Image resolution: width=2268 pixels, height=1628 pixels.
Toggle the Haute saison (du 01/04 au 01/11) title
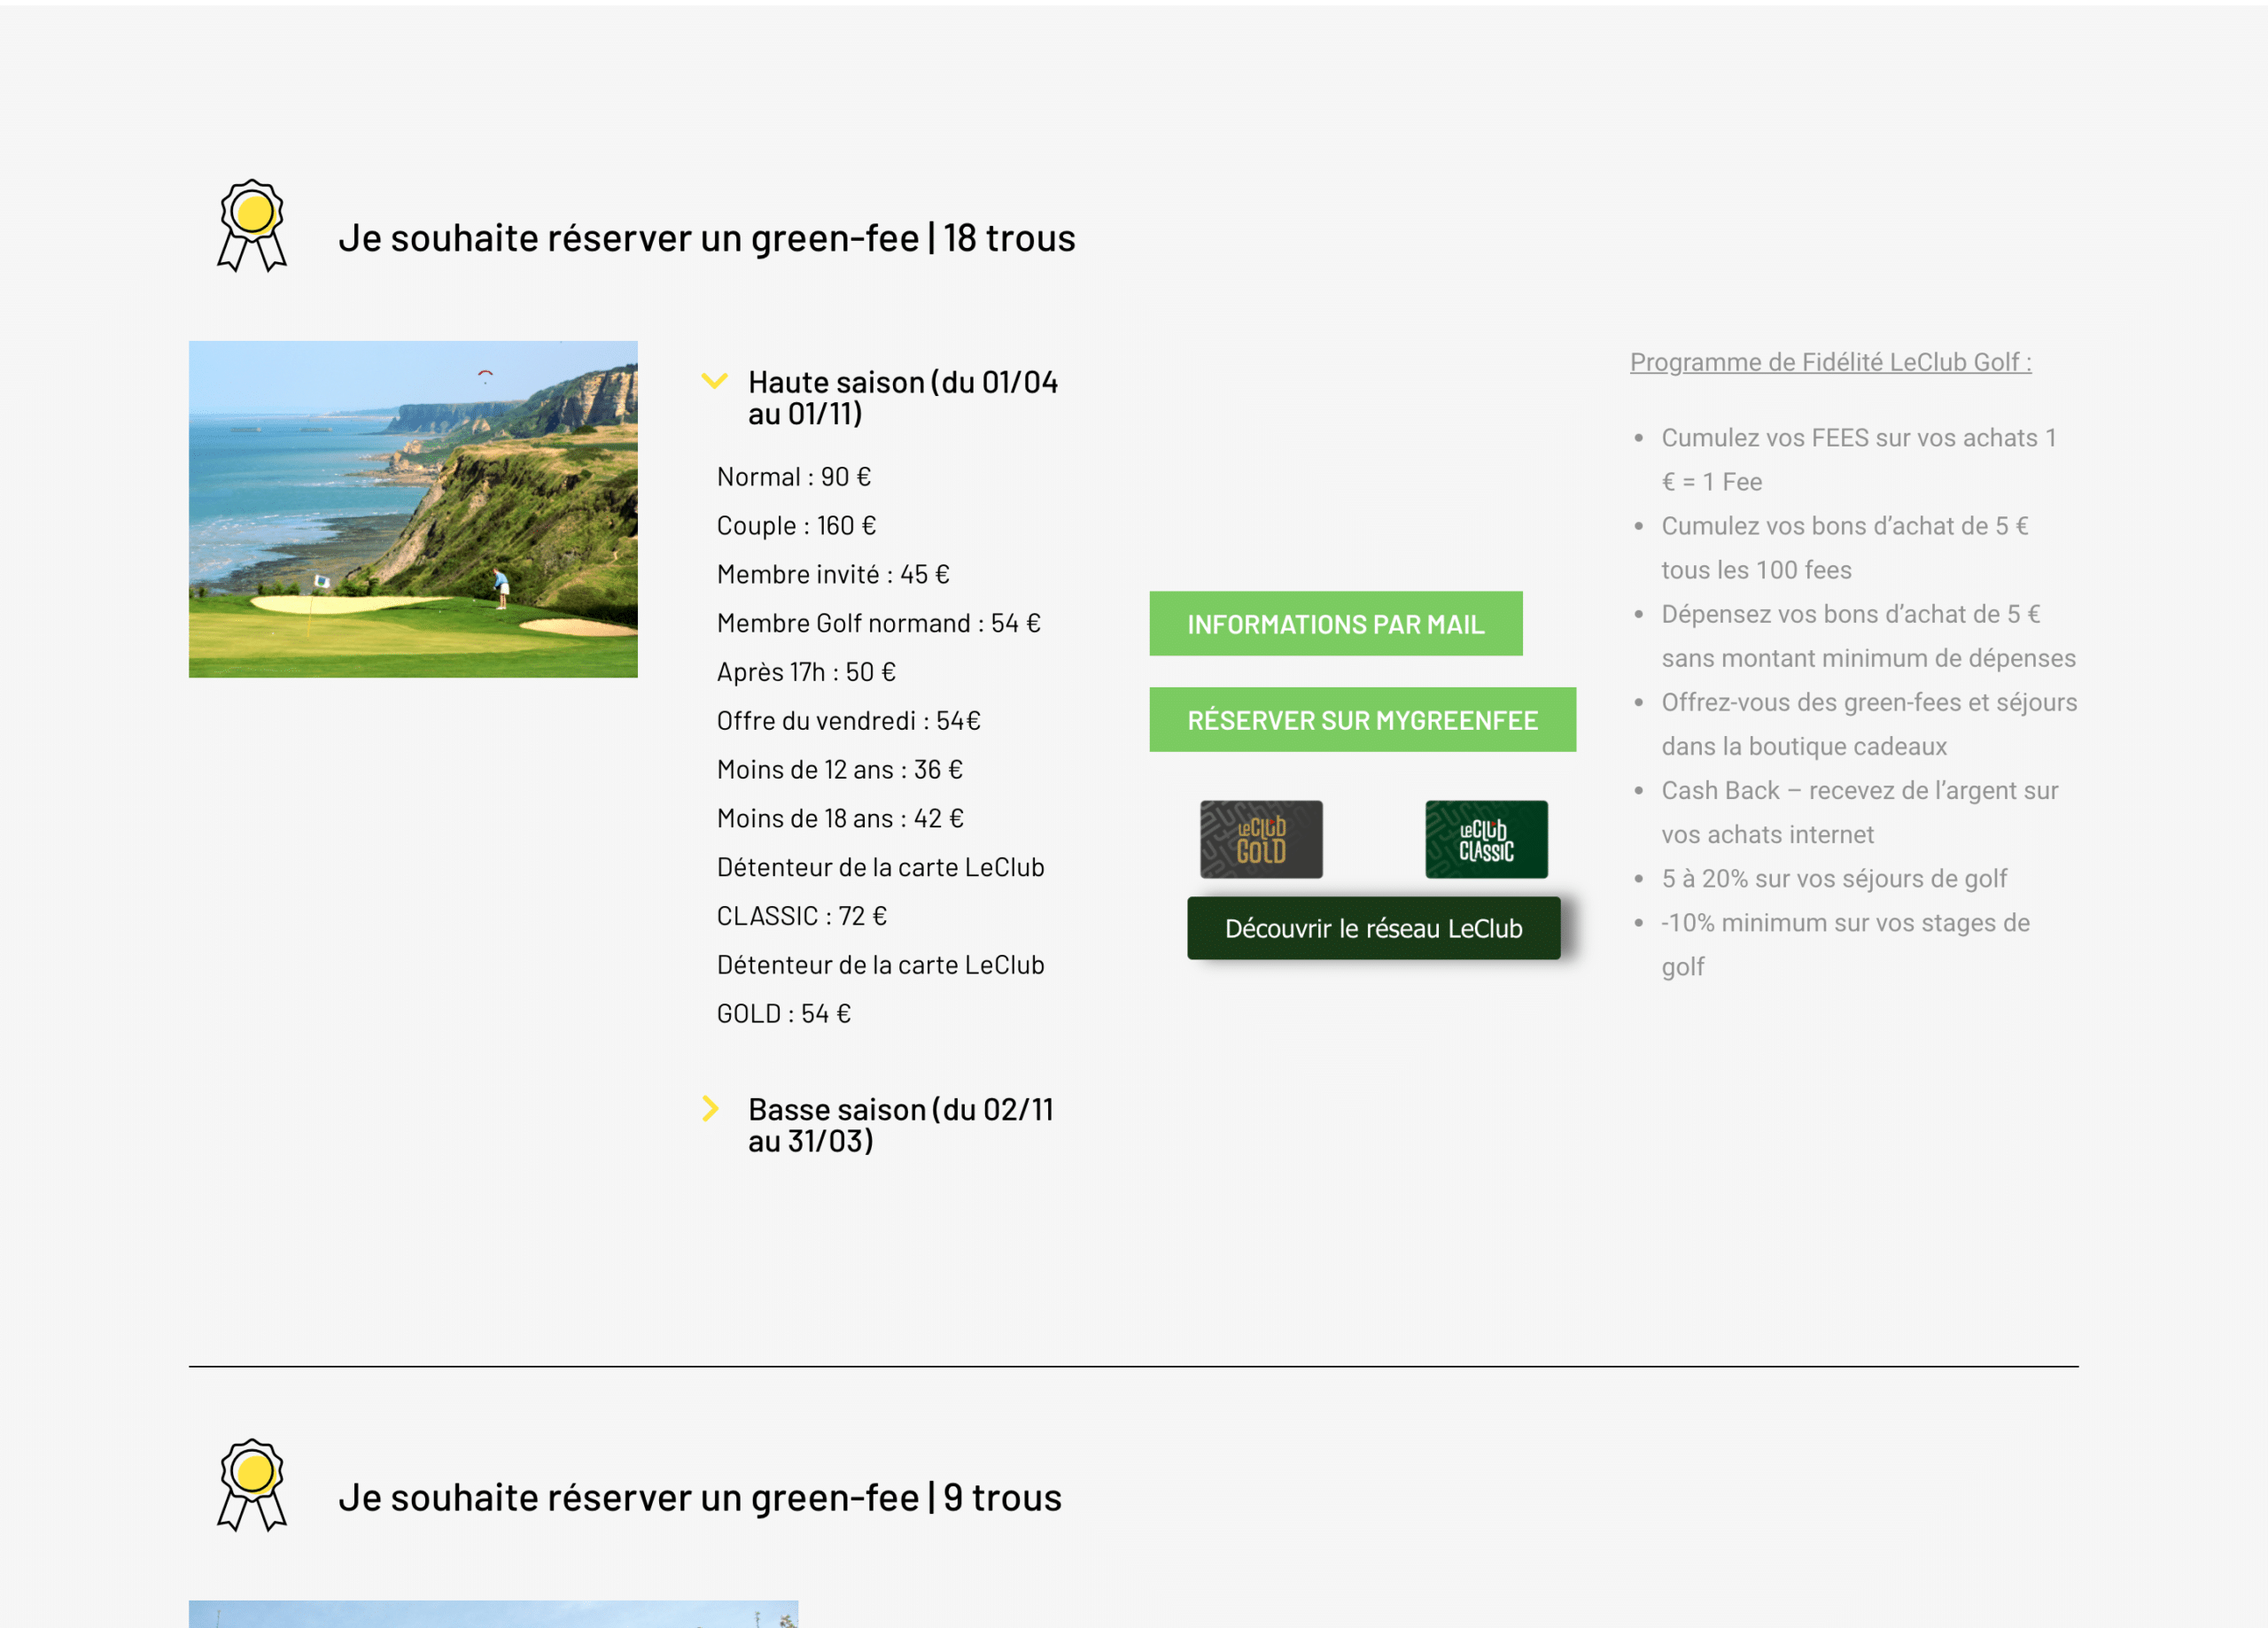click(903, 397)
